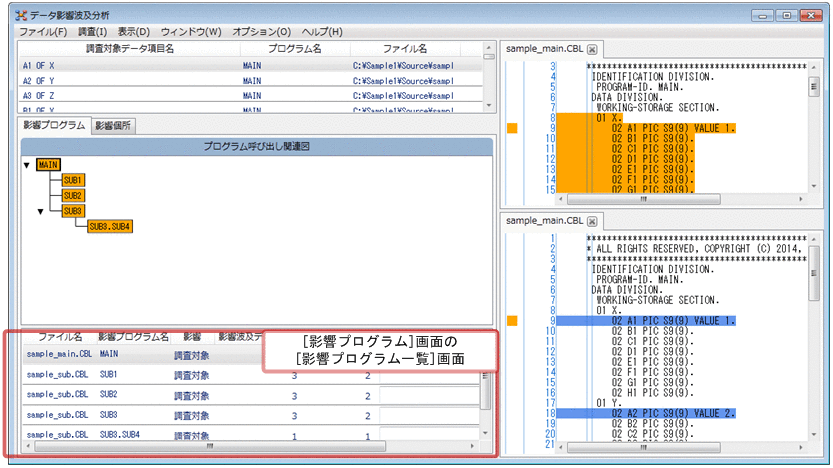Click the lower editor horizontal scrollbar thumb
Viewport: 833px width, 468px height.
(x=644, y=447)
